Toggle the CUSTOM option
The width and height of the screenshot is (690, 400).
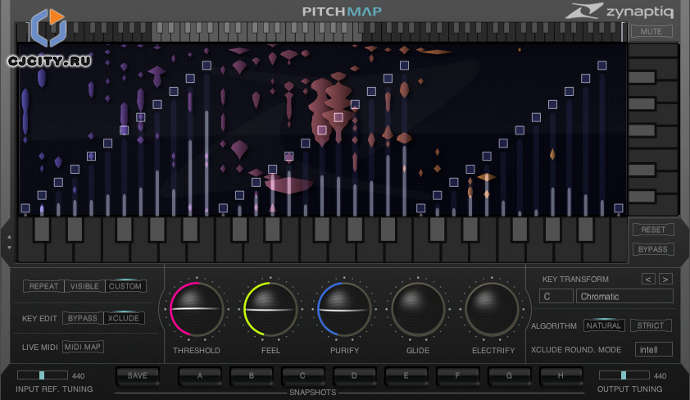click(125, 286)
